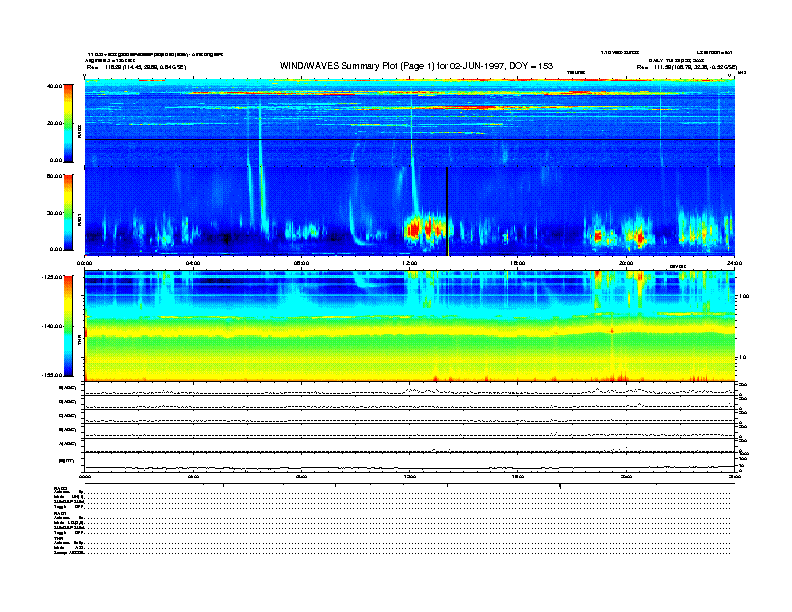Click the WIND/WAVES Summary Plot title text

(x=416, y=66)
